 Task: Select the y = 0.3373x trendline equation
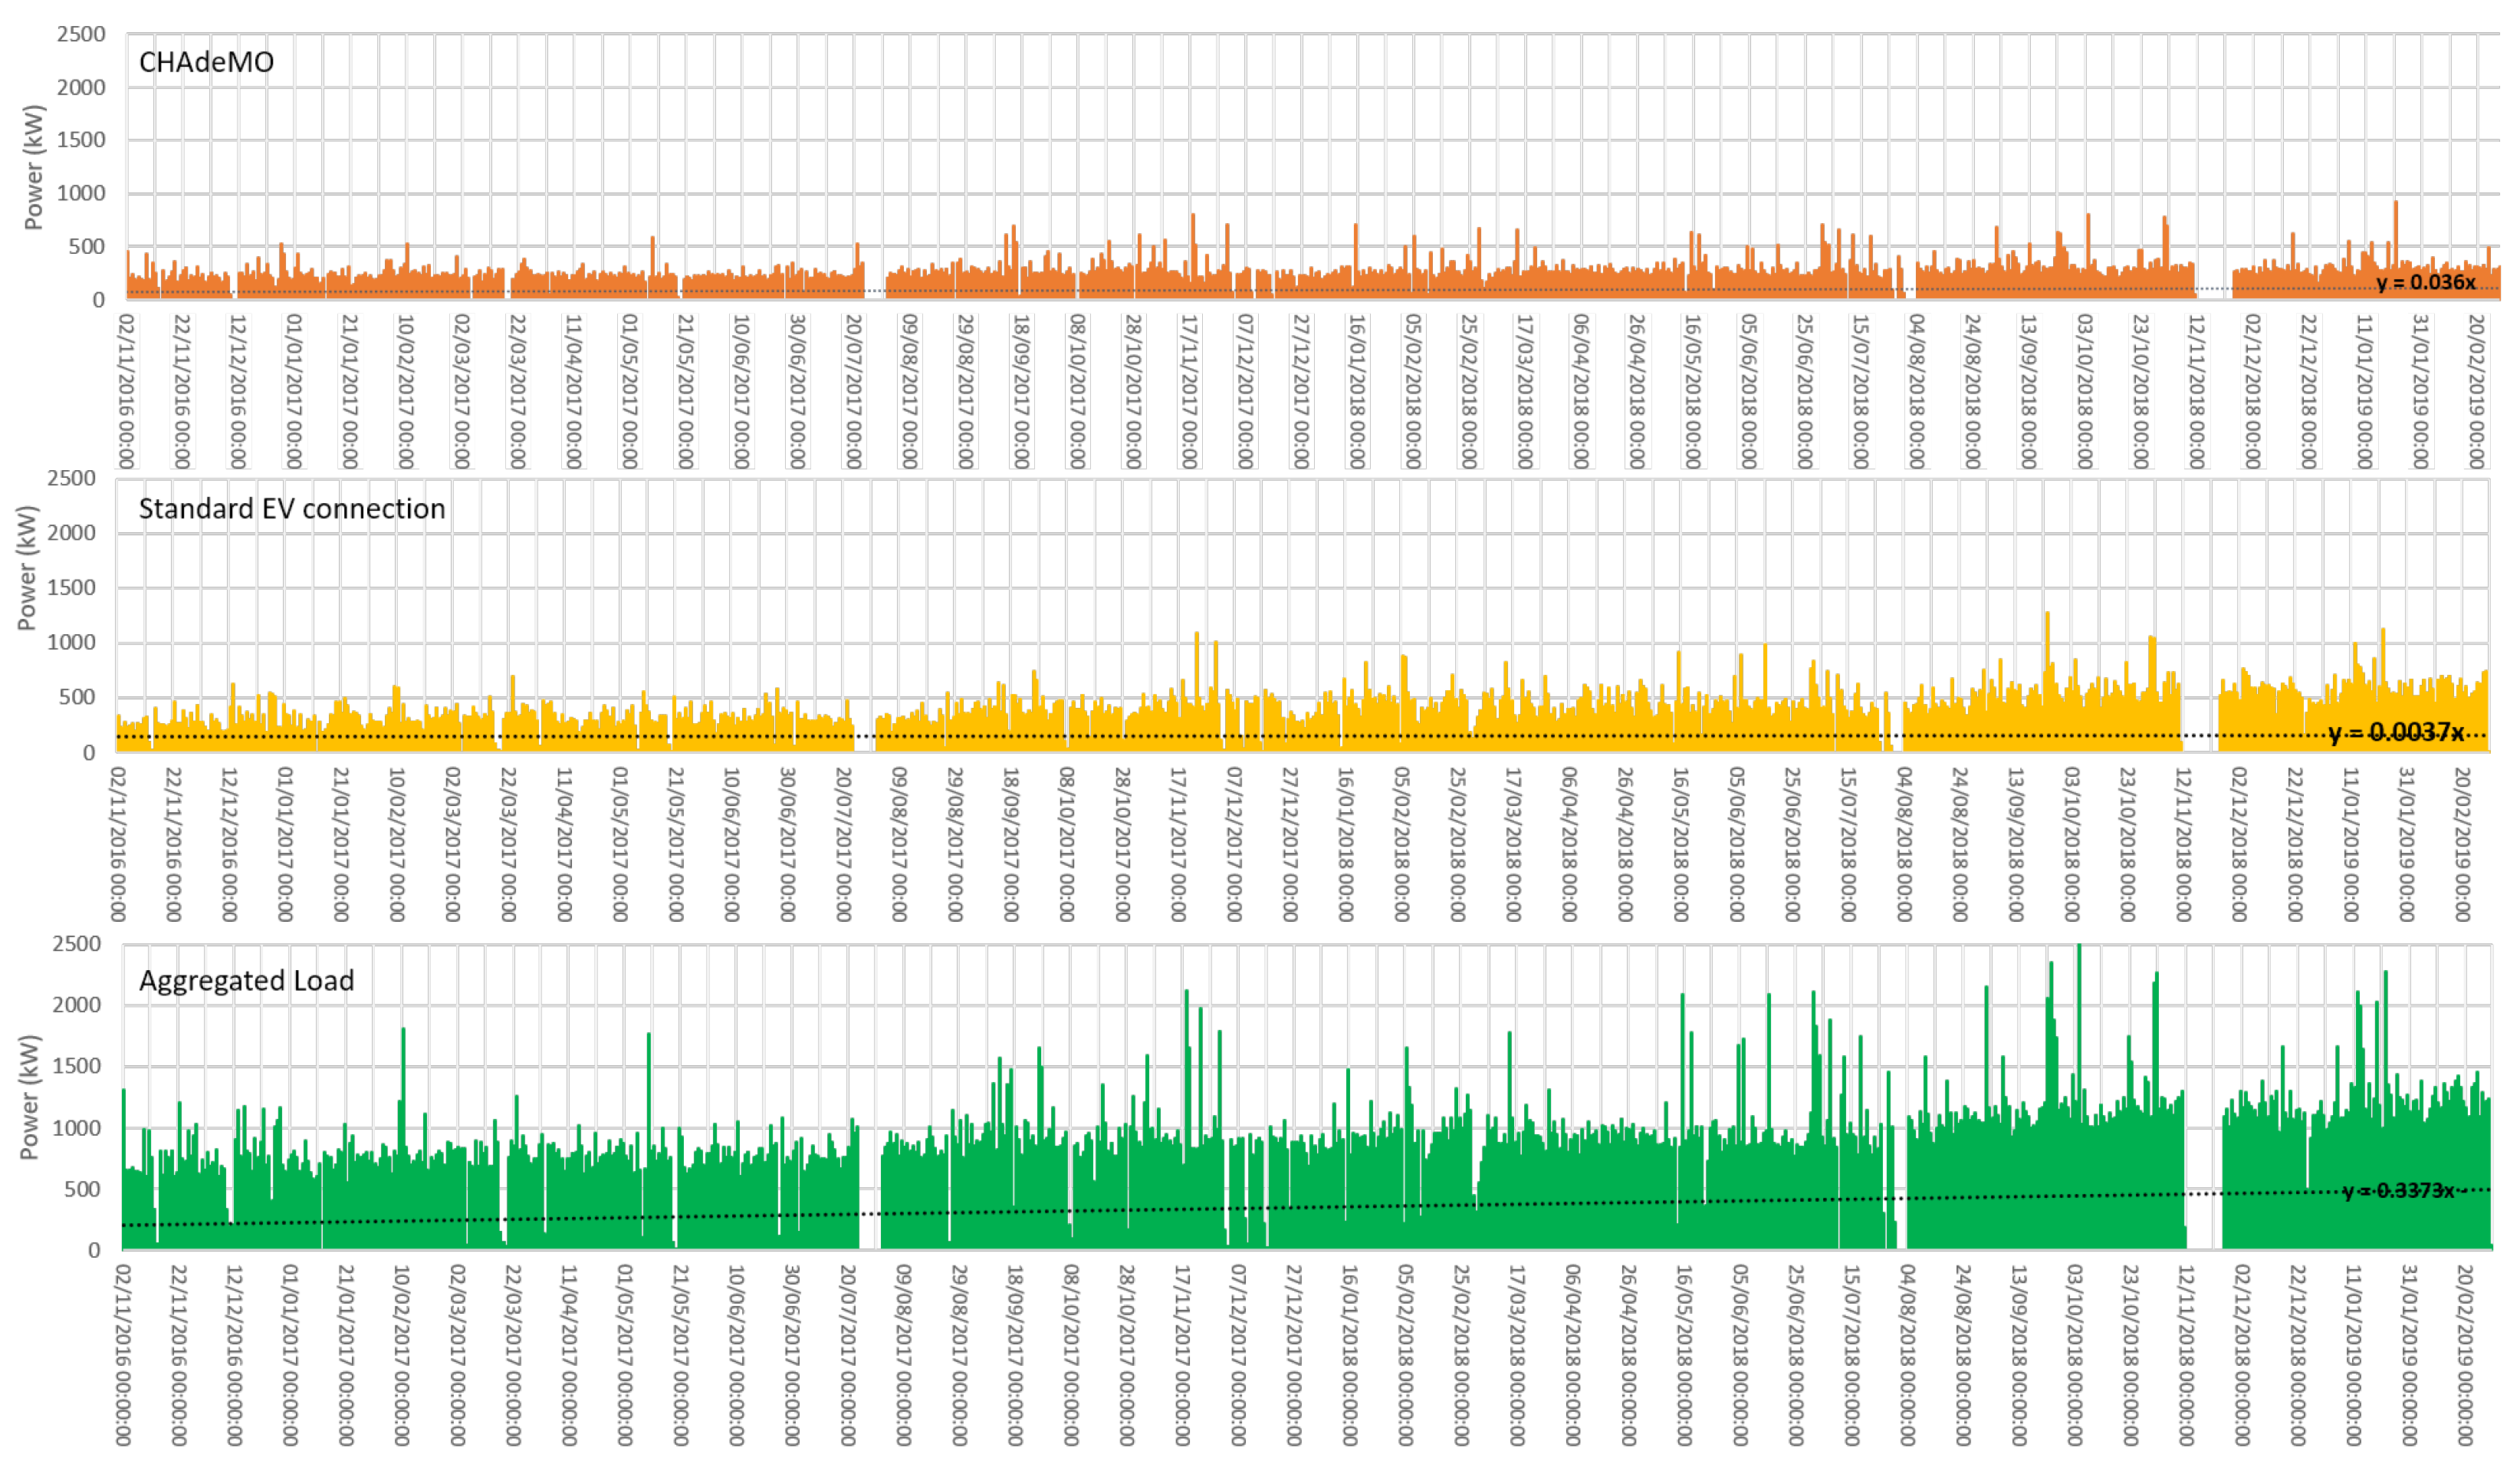pyautogui.click(x=2398, y=1190)
